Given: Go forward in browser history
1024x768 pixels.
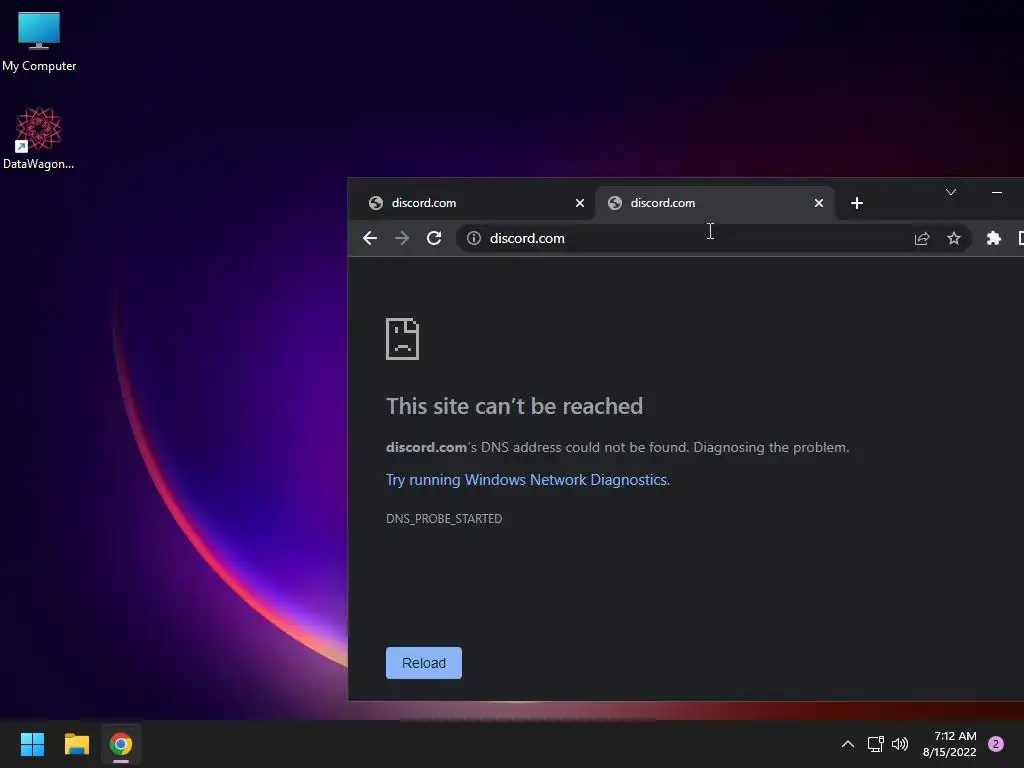Looking at the screenshot, I should click(x=402, y=238).
